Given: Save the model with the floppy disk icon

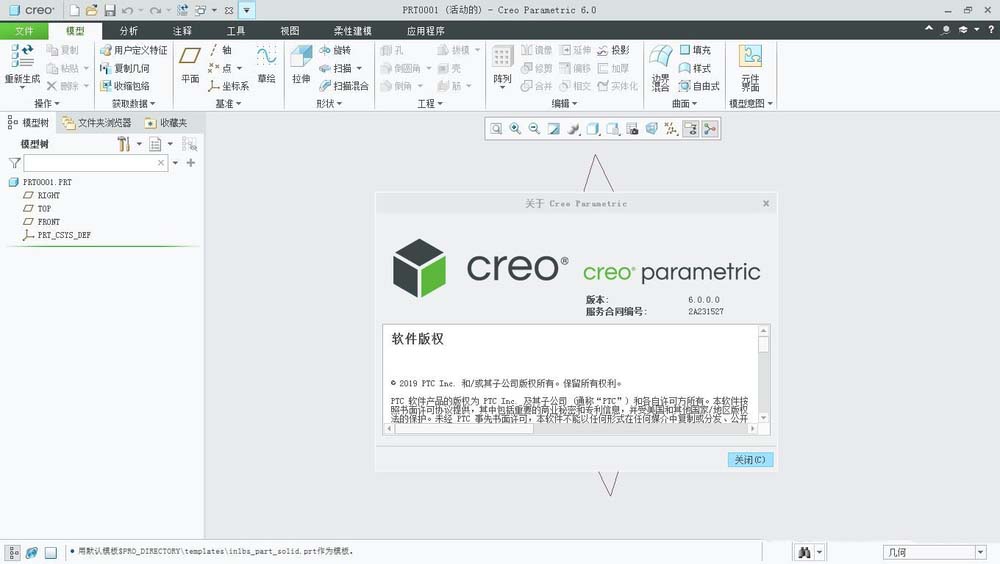Looking at the screenshot, I should pyautogui.click(x=110, y=10).
